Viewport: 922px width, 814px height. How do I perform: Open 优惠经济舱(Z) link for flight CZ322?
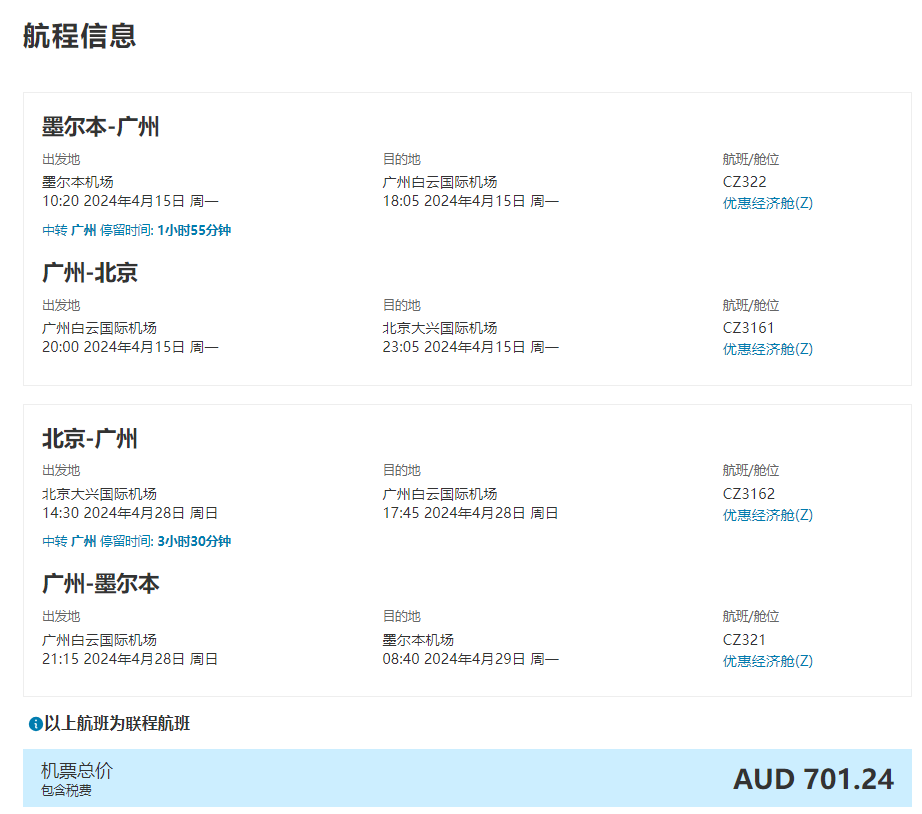tap(767, 203)
